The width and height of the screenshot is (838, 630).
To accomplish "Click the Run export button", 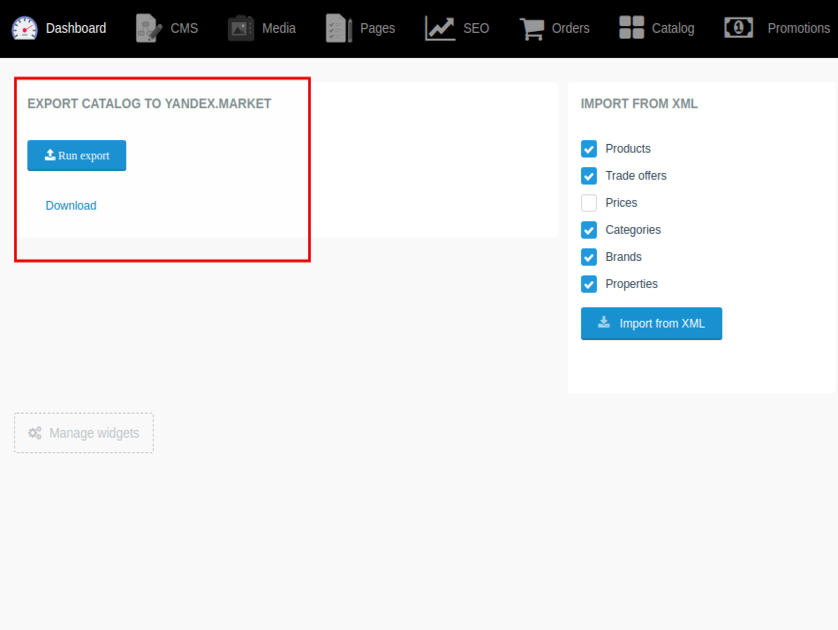I will [77, 155].
